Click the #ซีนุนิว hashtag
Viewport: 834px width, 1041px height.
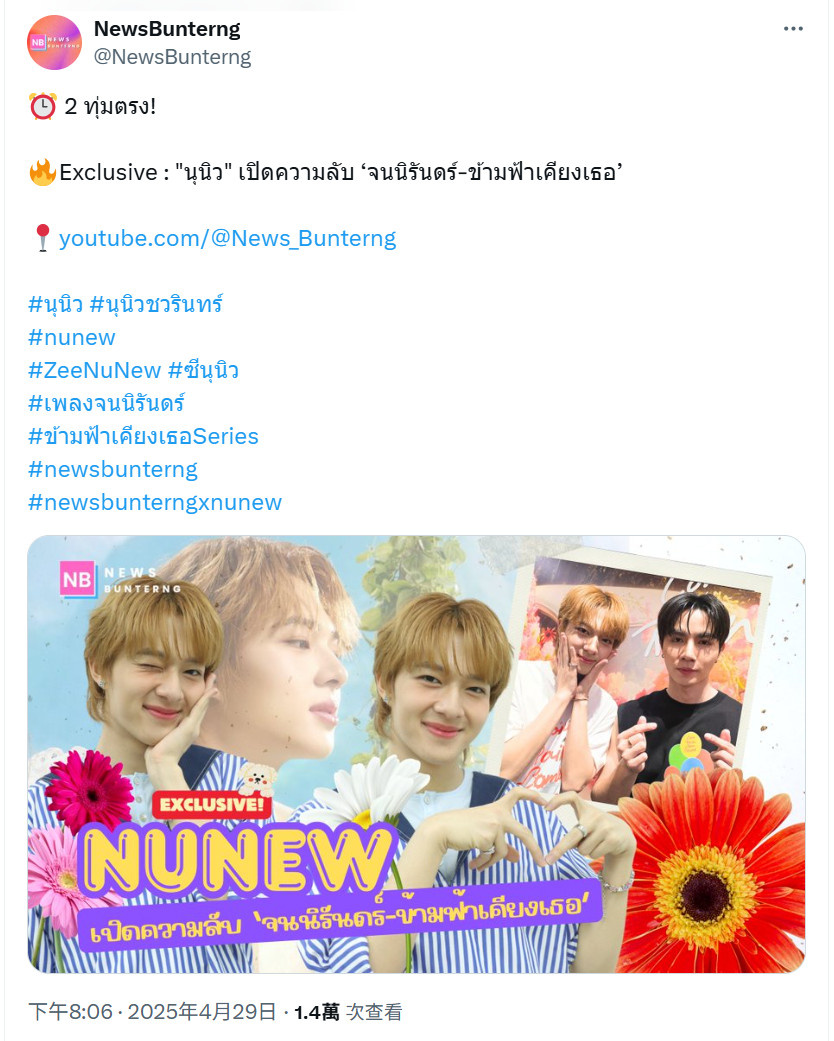pos(203,370)
